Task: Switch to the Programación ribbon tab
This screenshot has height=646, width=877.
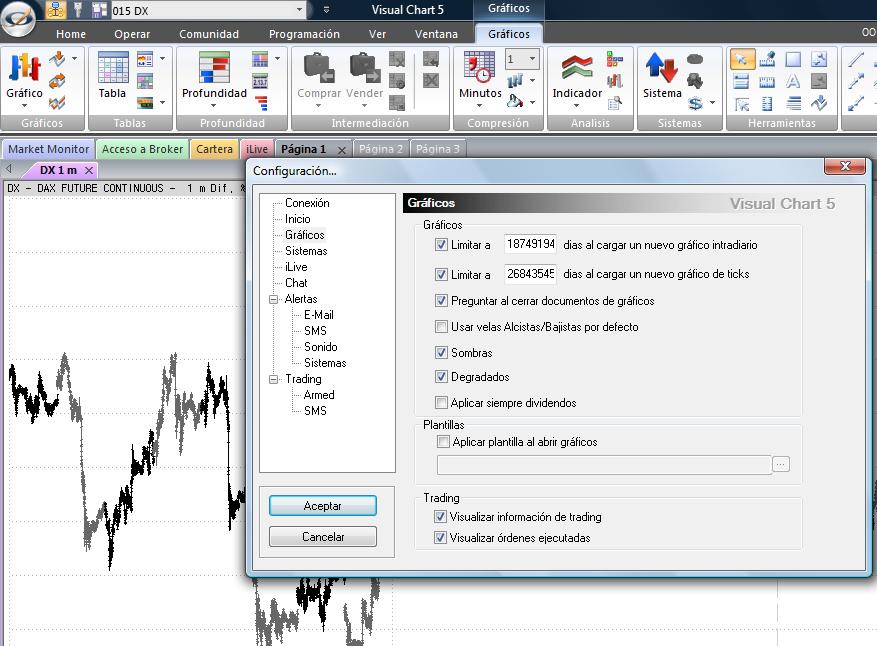Action: 304,34
